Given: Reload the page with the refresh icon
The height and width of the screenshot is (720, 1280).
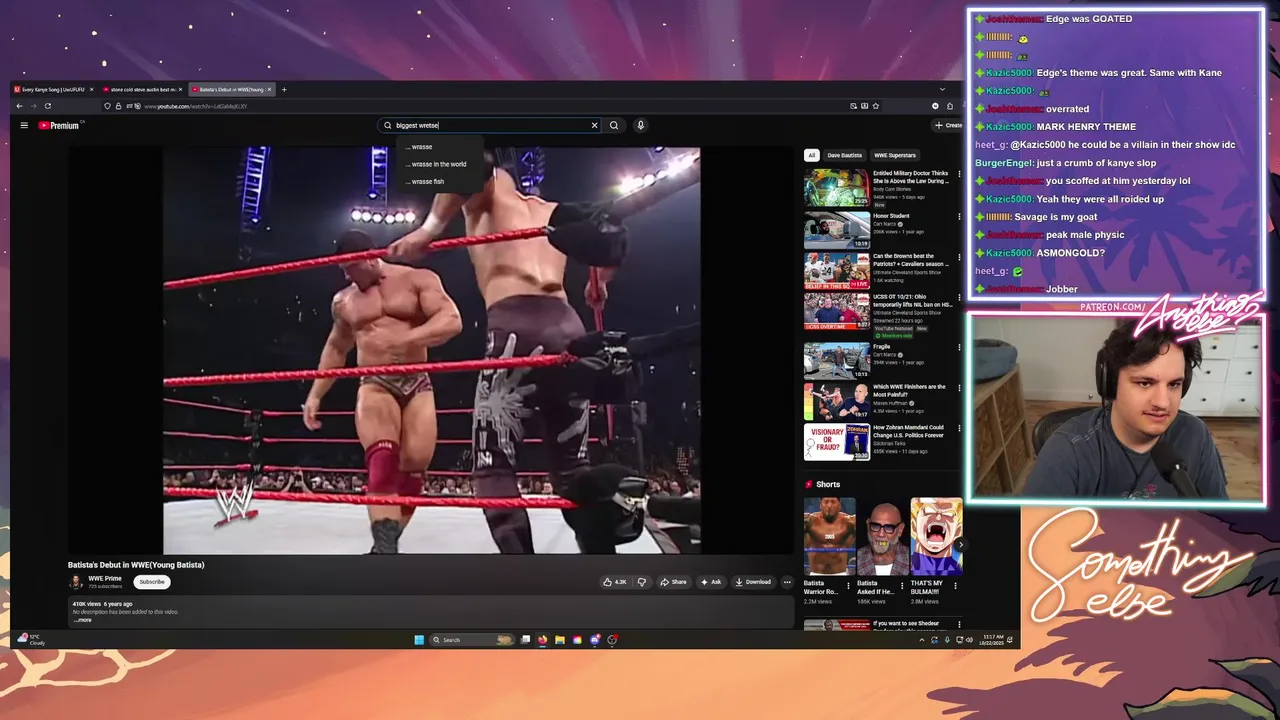Looking at the screenshot, I should click(x=47, y=106).
